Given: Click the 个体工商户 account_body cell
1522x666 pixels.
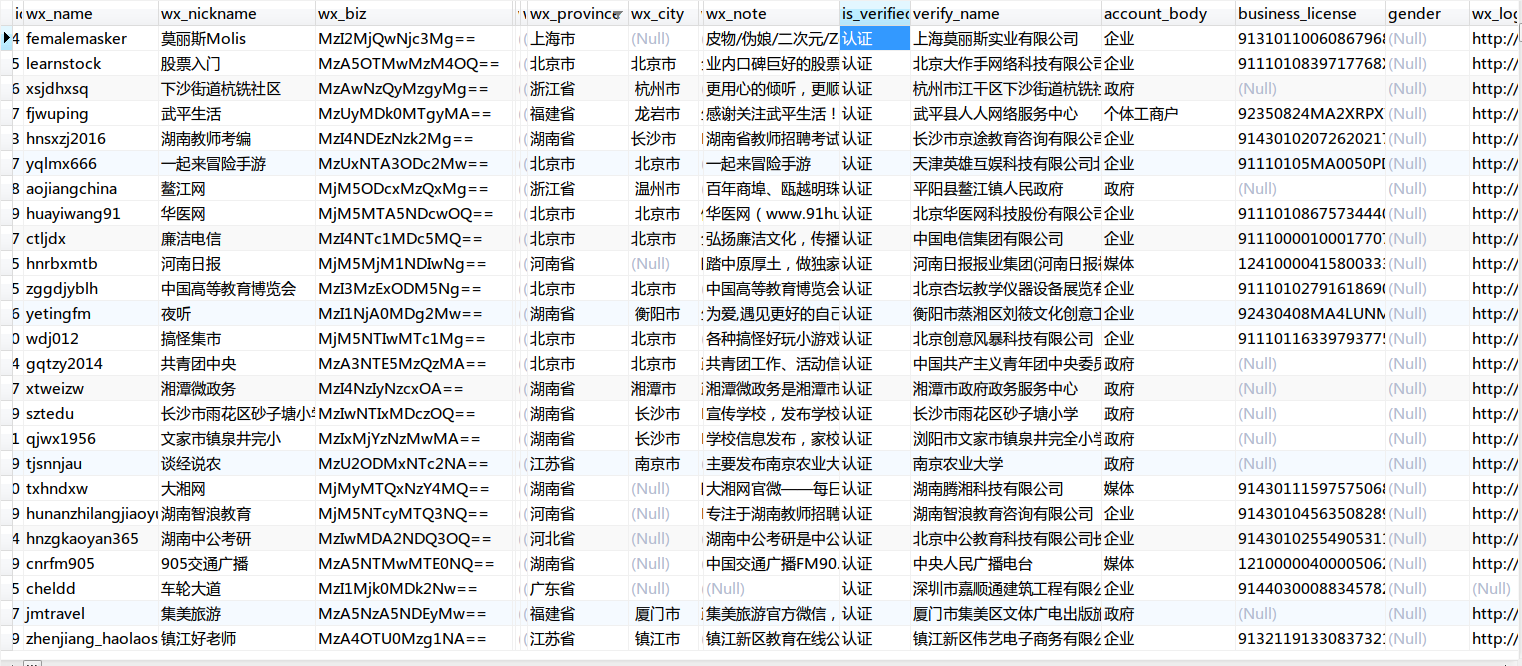Looking at the screenshot, I should (x=1167, y=114).
